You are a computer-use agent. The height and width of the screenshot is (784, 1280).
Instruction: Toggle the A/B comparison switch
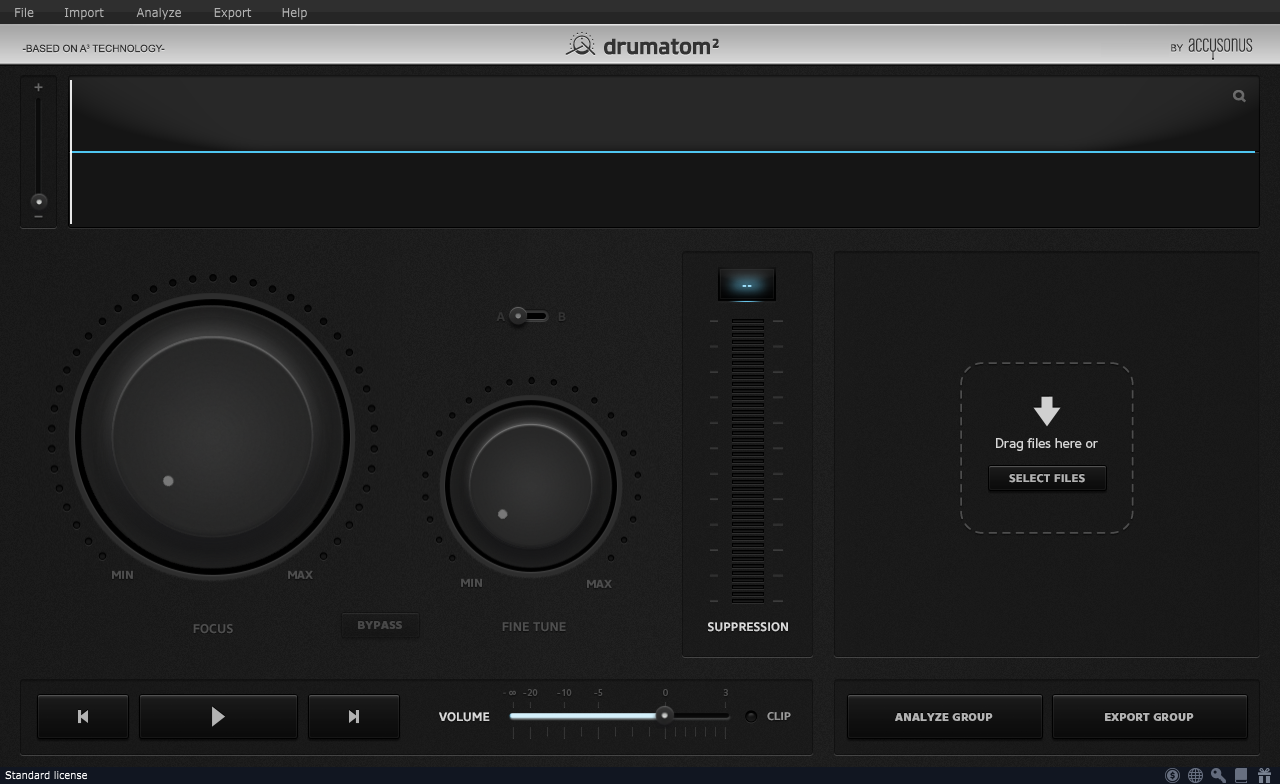(529, 316)
